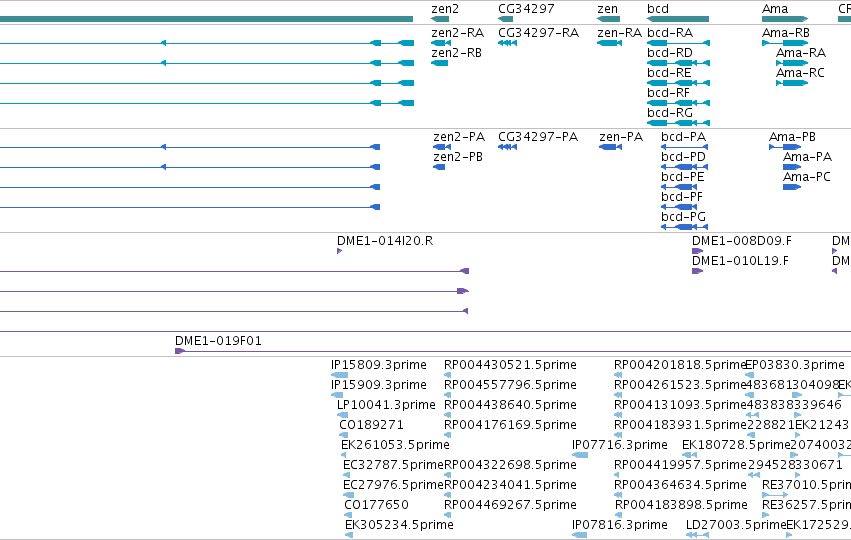This screenshot has width=851, height=540.
Task: Click transcript Ama-RB
Action: (x=786, y=33)
